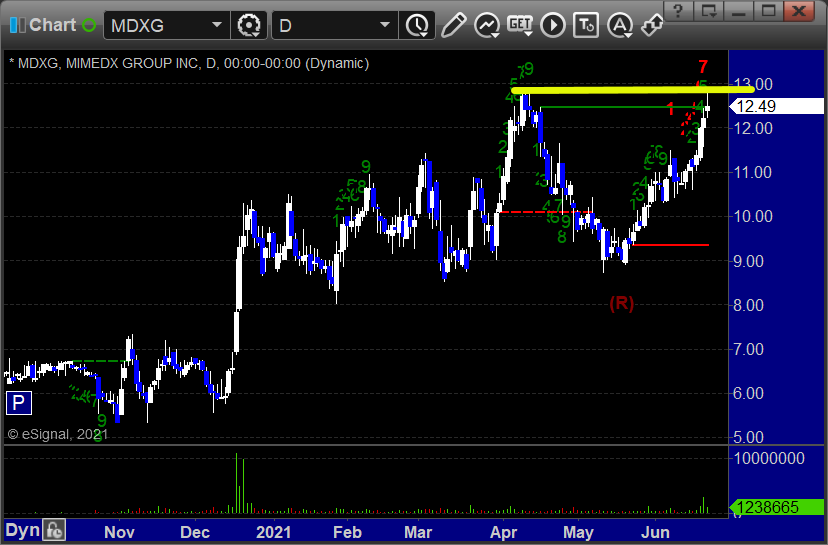Click the 12.00 price axis label
The width and height of the screenshot is (828, 545).
tap(753, 128)
